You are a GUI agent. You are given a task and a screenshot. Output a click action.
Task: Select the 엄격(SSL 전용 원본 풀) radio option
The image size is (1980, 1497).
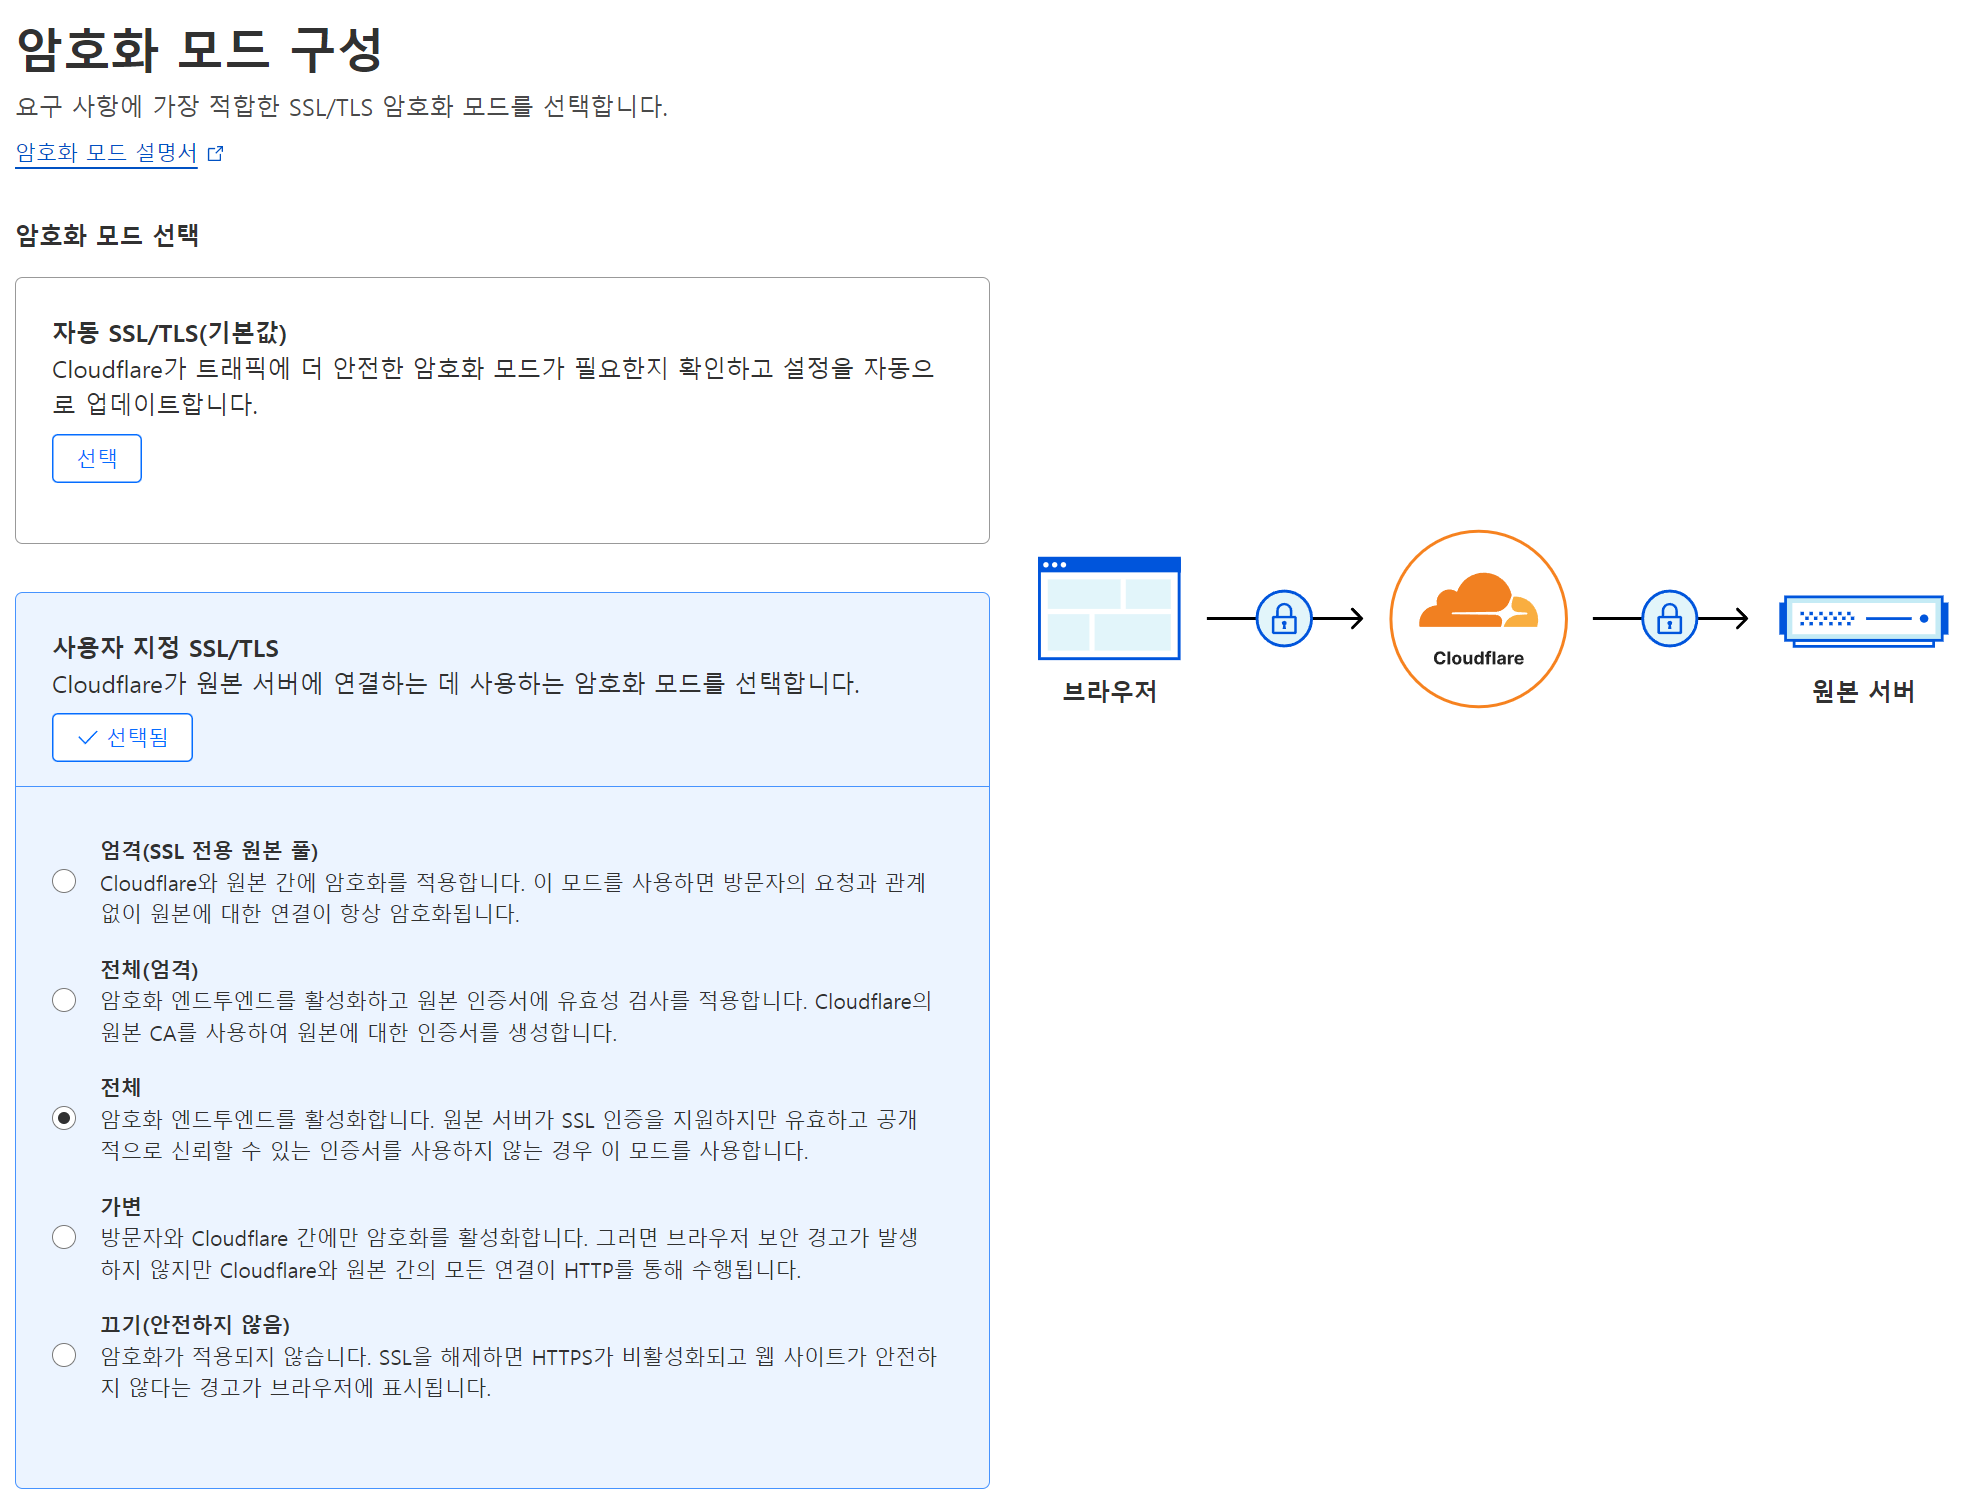pos(64,881)
